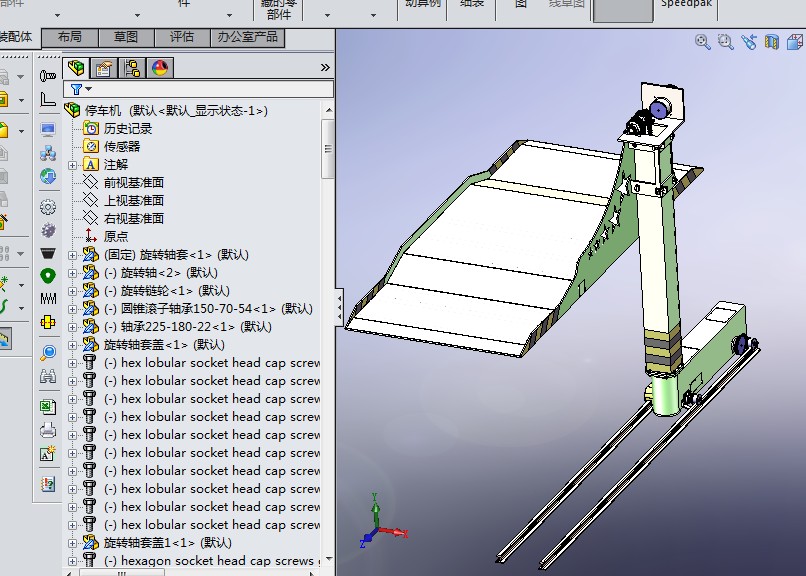Open the light gear design tool
Viewport: 806px width, 576px height.
pos(48,207)
